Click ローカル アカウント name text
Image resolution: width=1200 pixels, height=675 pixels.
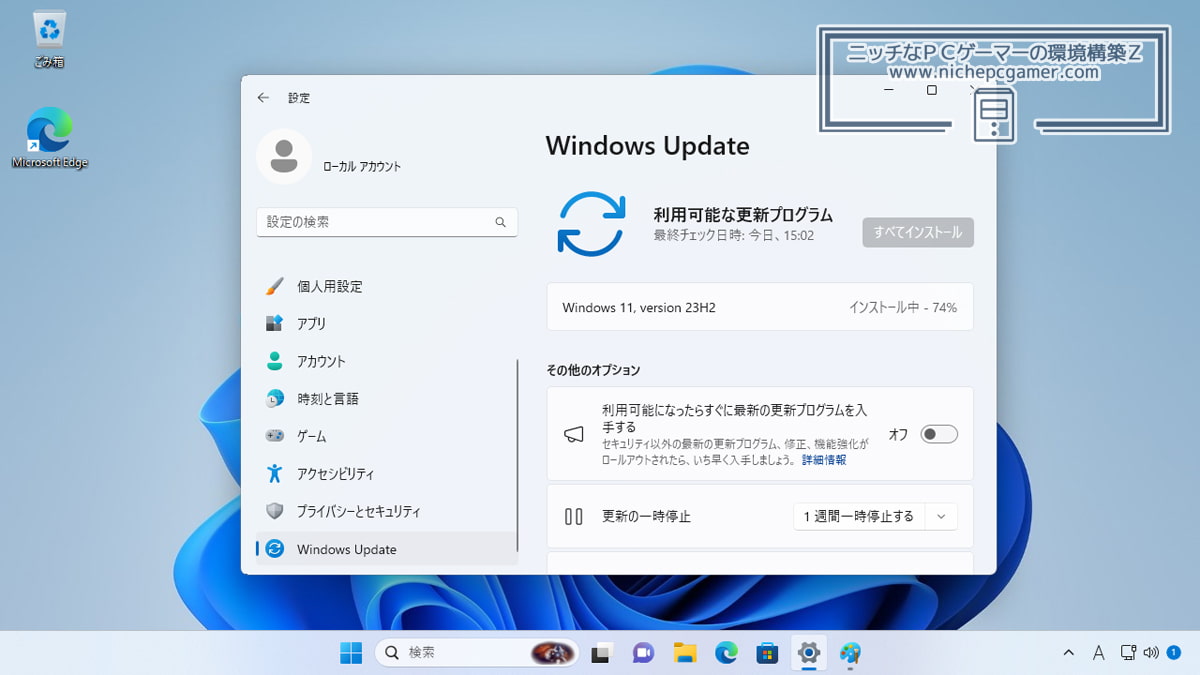(x=362, y=167)
